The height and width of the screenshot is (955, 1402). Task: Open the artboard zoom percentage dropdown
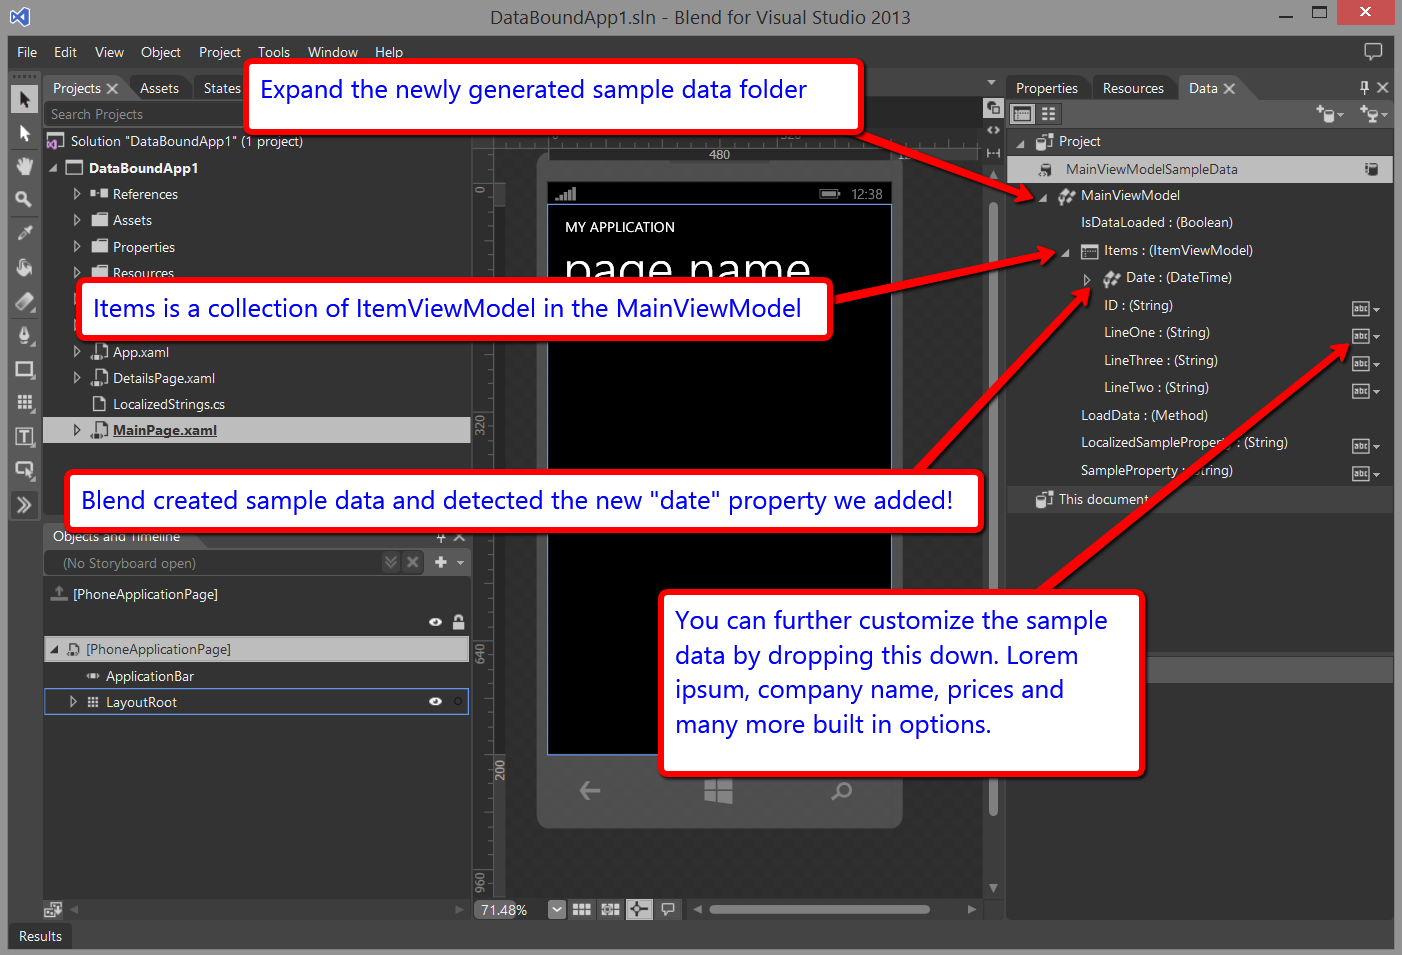557,909
